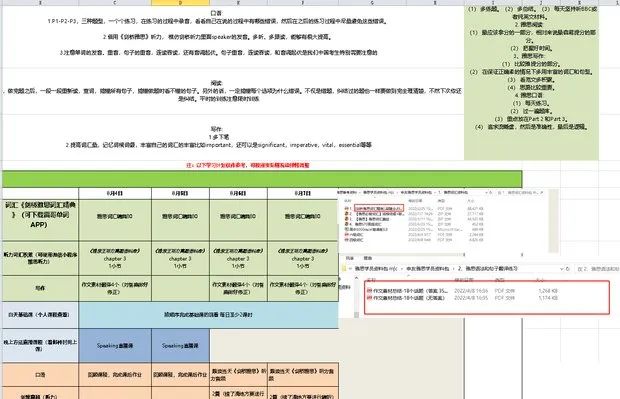Select second Speaking 直播课 cell in column D
The height and width of the screenshot is (399, 620).
[x=180, y=345]
